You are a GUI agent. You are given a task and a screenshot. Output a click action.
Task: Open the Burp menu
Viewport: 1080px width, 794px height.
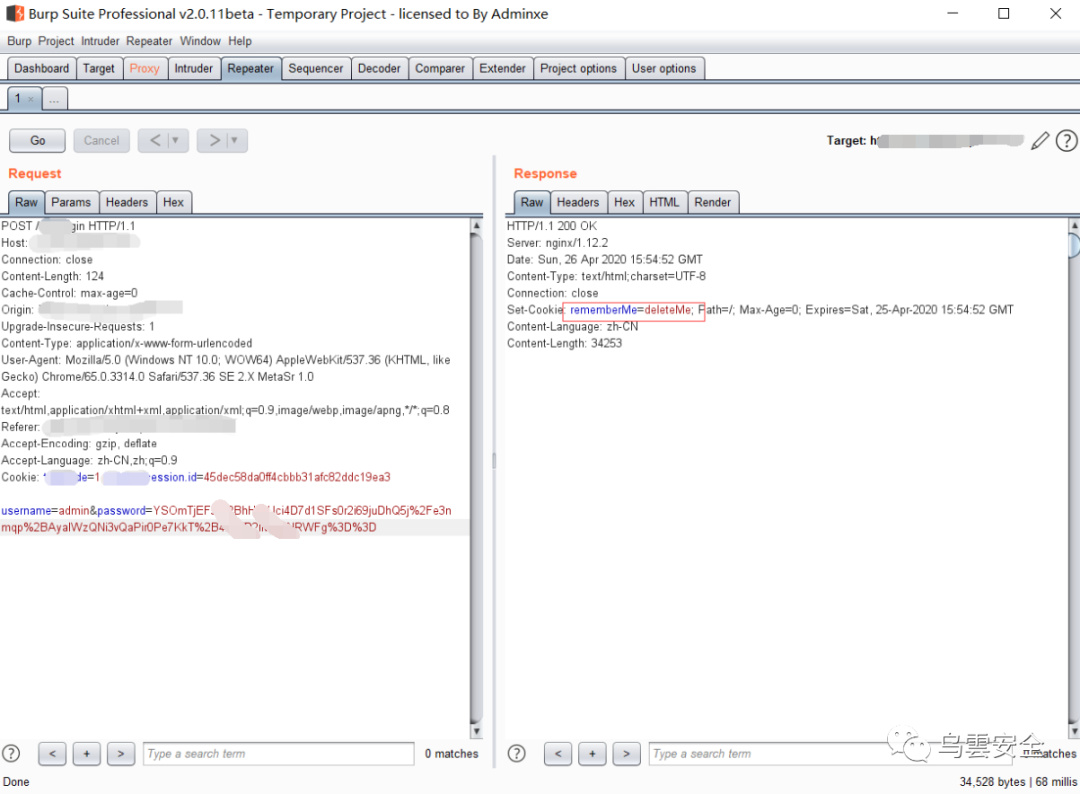coord(19,41)
